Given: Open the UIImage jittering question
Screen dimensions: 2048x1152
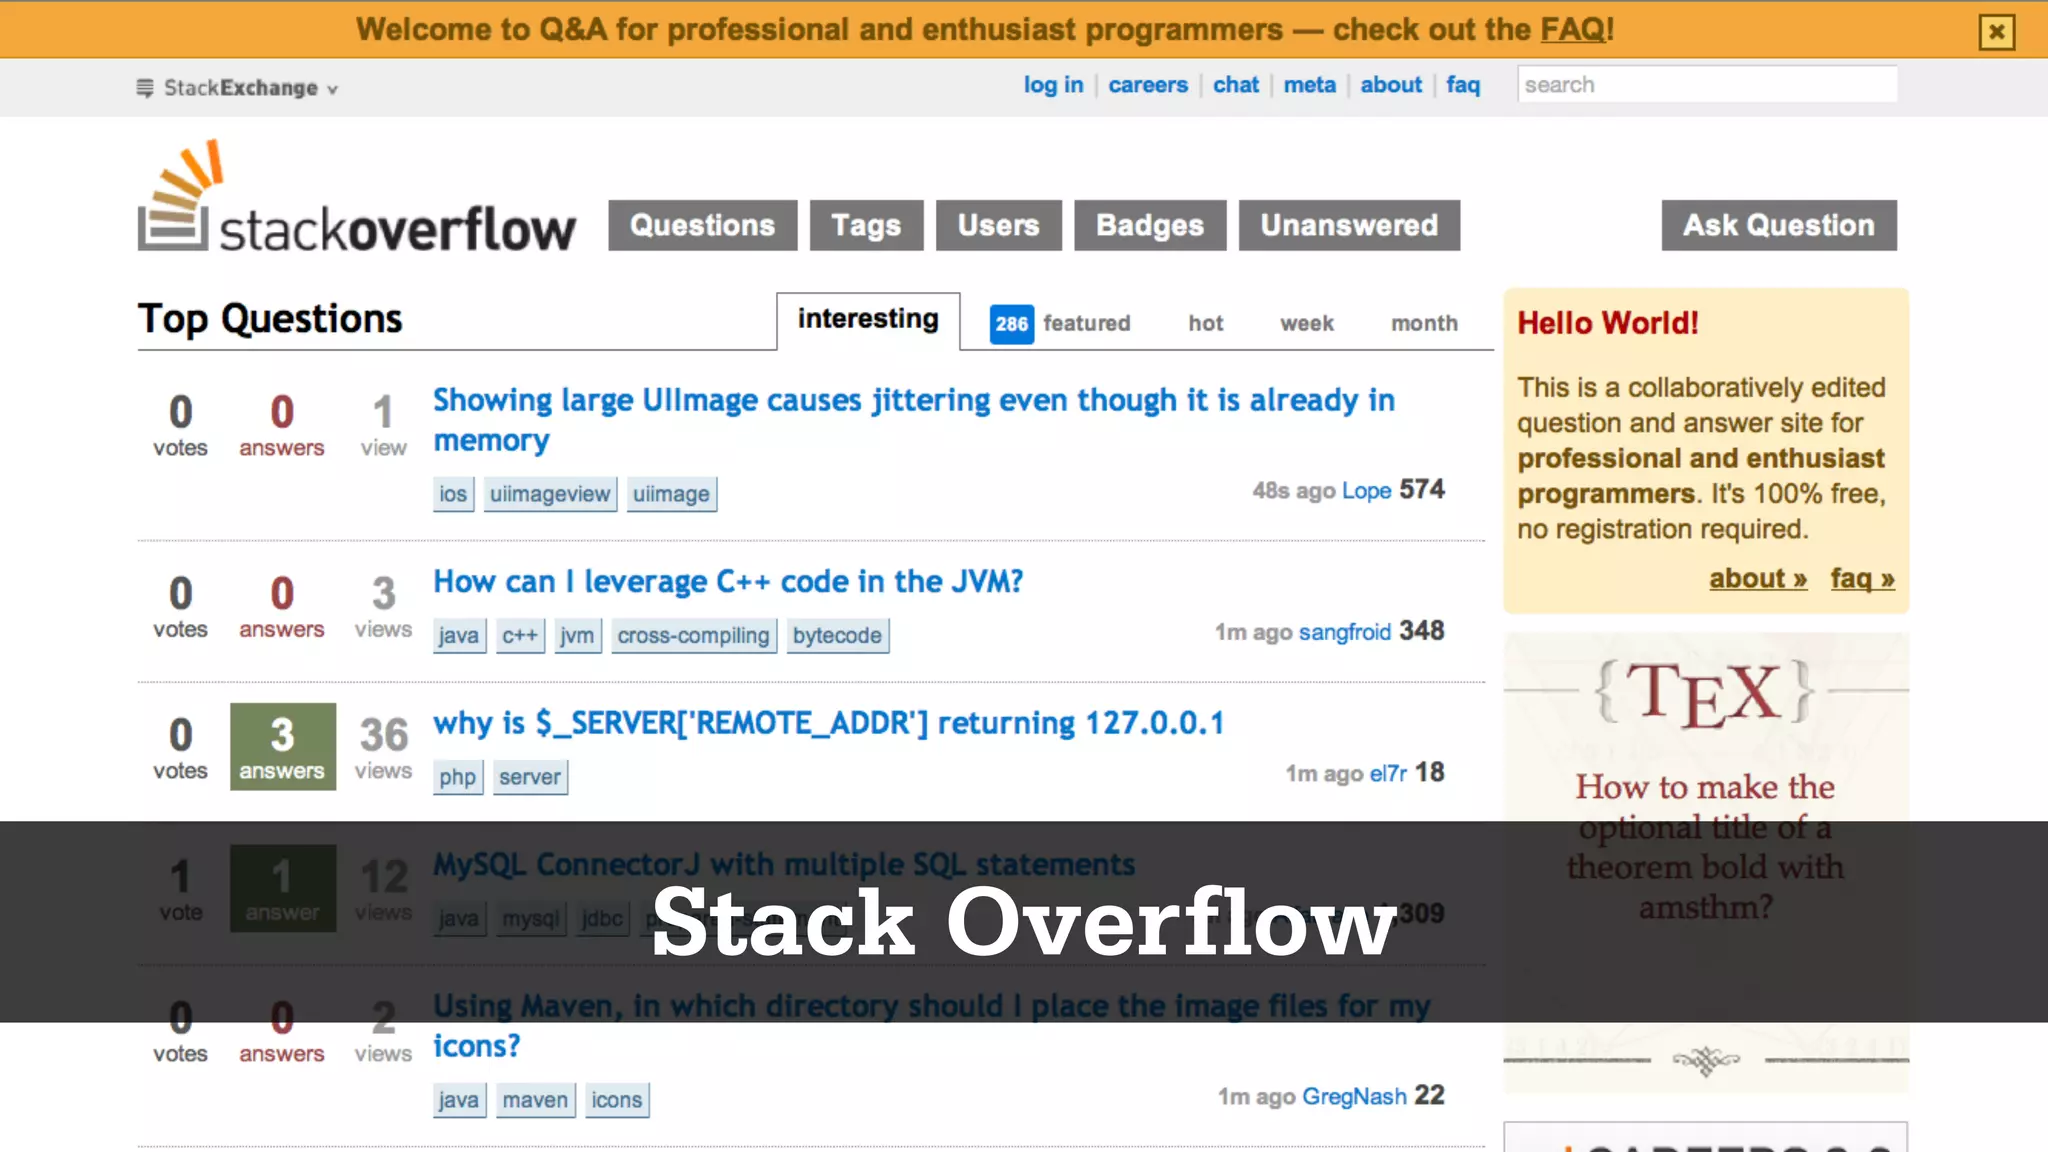Looking at the screenshot, I should (914, 420).
